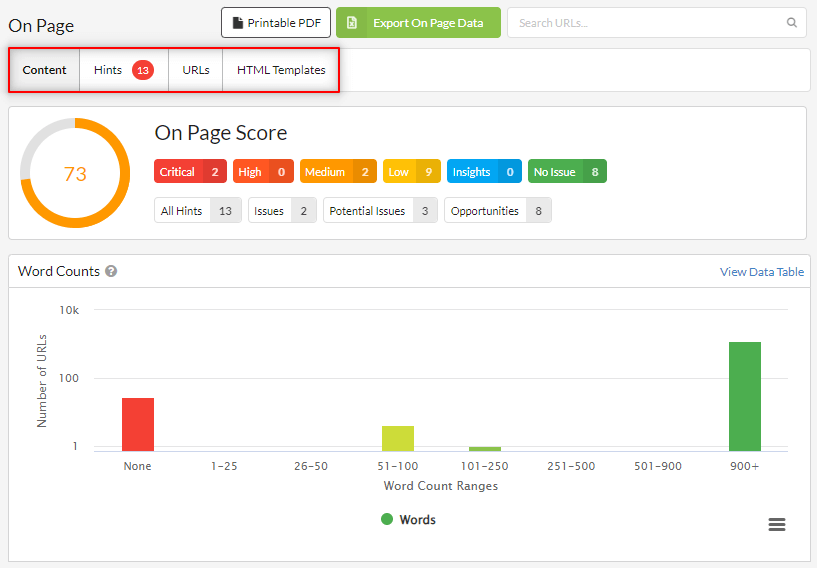Click Export On Page Data button
The height and width of the screenshot is (568, 817).
418,22
